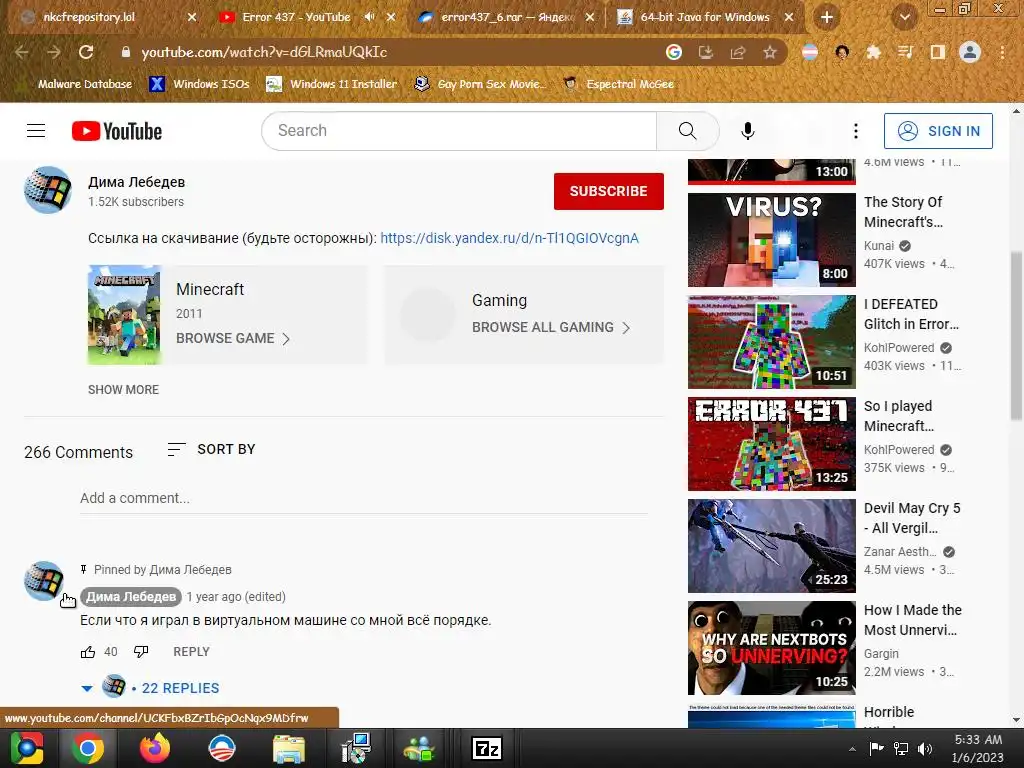
Task: Expand description with Show More
Action: (x=123, y=390)
